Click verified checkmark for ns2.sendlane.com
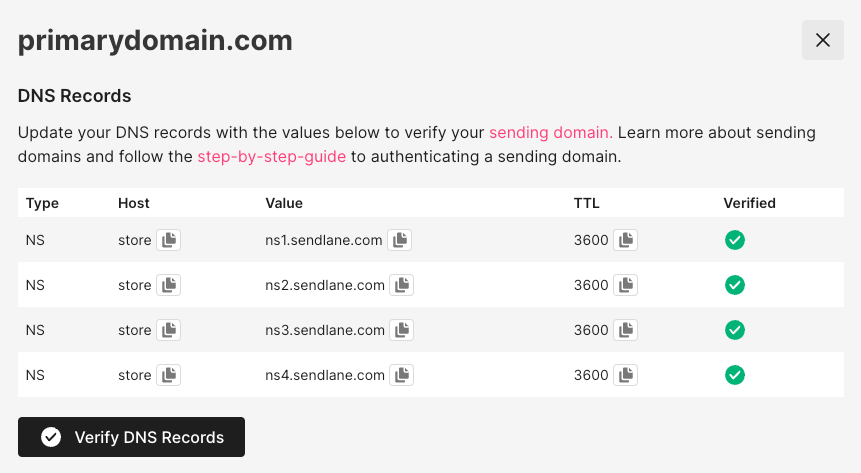Image resolution: width=861 pixels, height=473 pixels. coord(735,285)
